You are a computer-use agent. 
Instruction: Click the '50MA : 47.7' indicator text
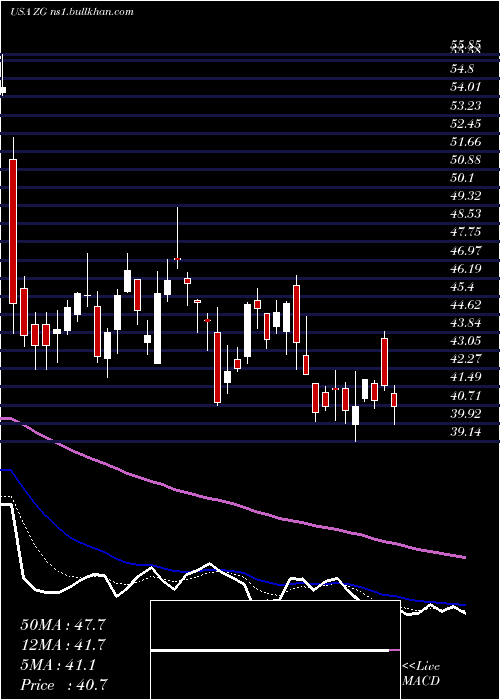(x=63, y=625)
